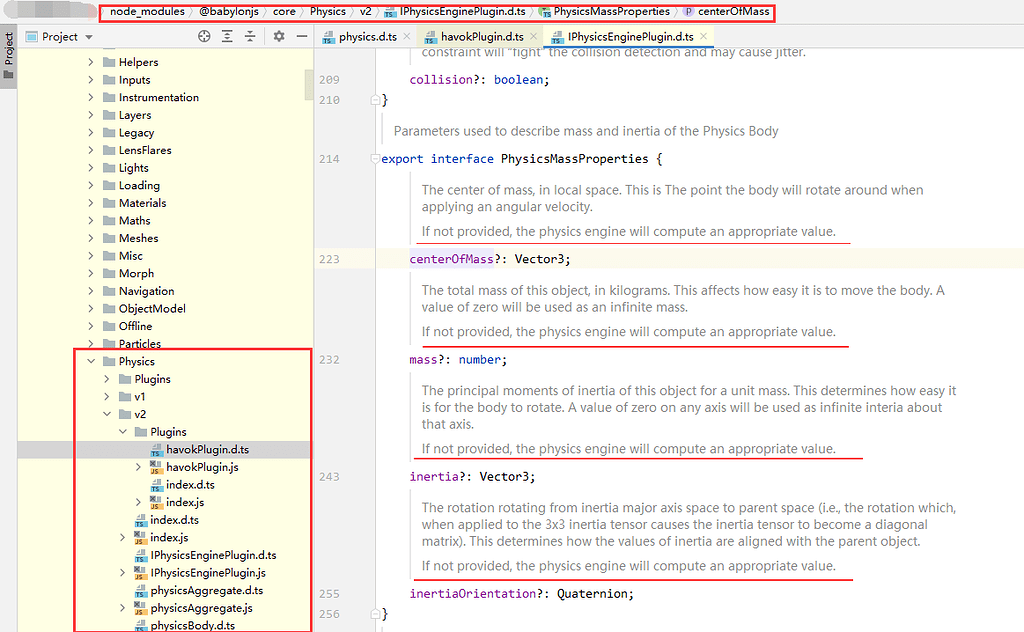Image resolution: width=1024 pixels, height=632 pixels.
Task: Click the Collapse All icon in Project toolbar
Action: pyautogui.click(x=250, y=36)
